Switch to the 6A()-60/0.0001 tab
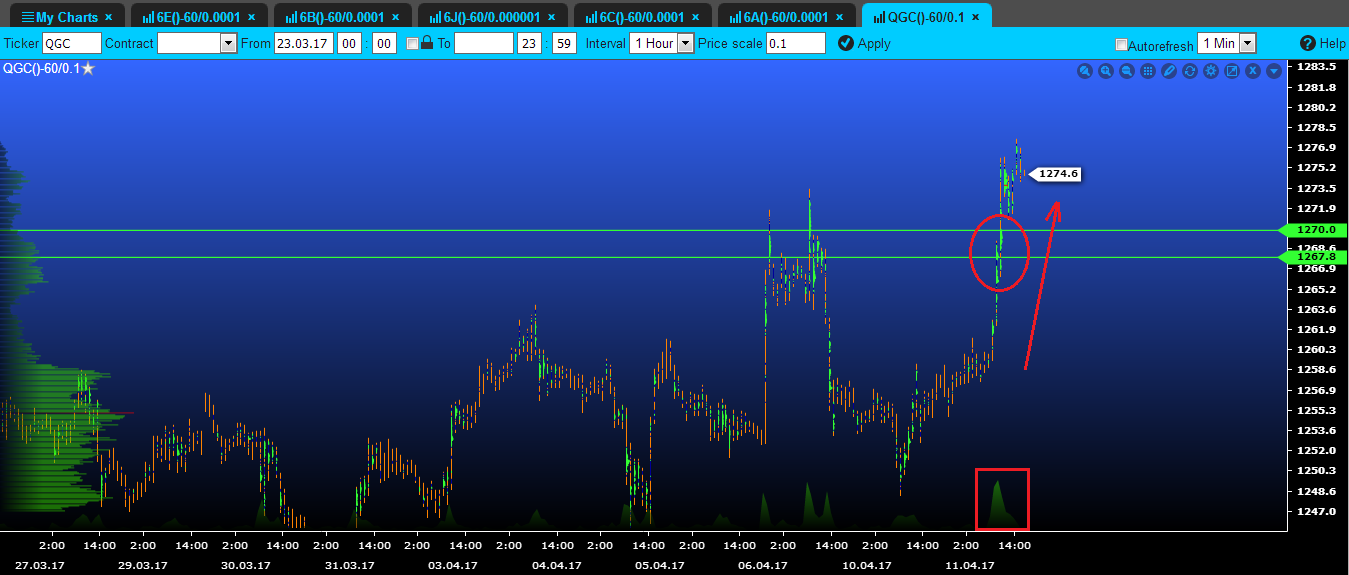 (786, 17)
